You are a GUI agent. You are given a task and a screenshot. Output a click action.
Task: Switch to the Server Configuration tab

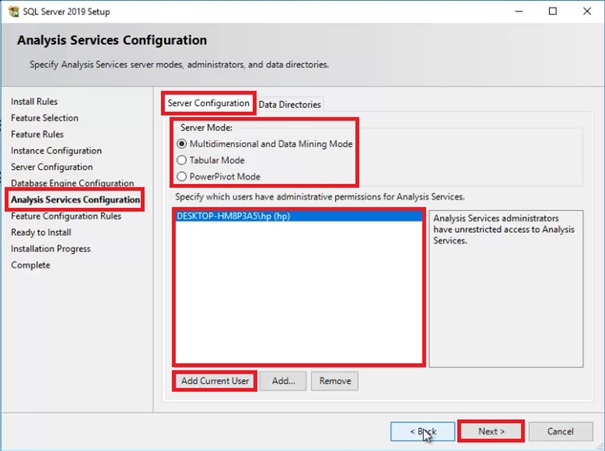208,103
